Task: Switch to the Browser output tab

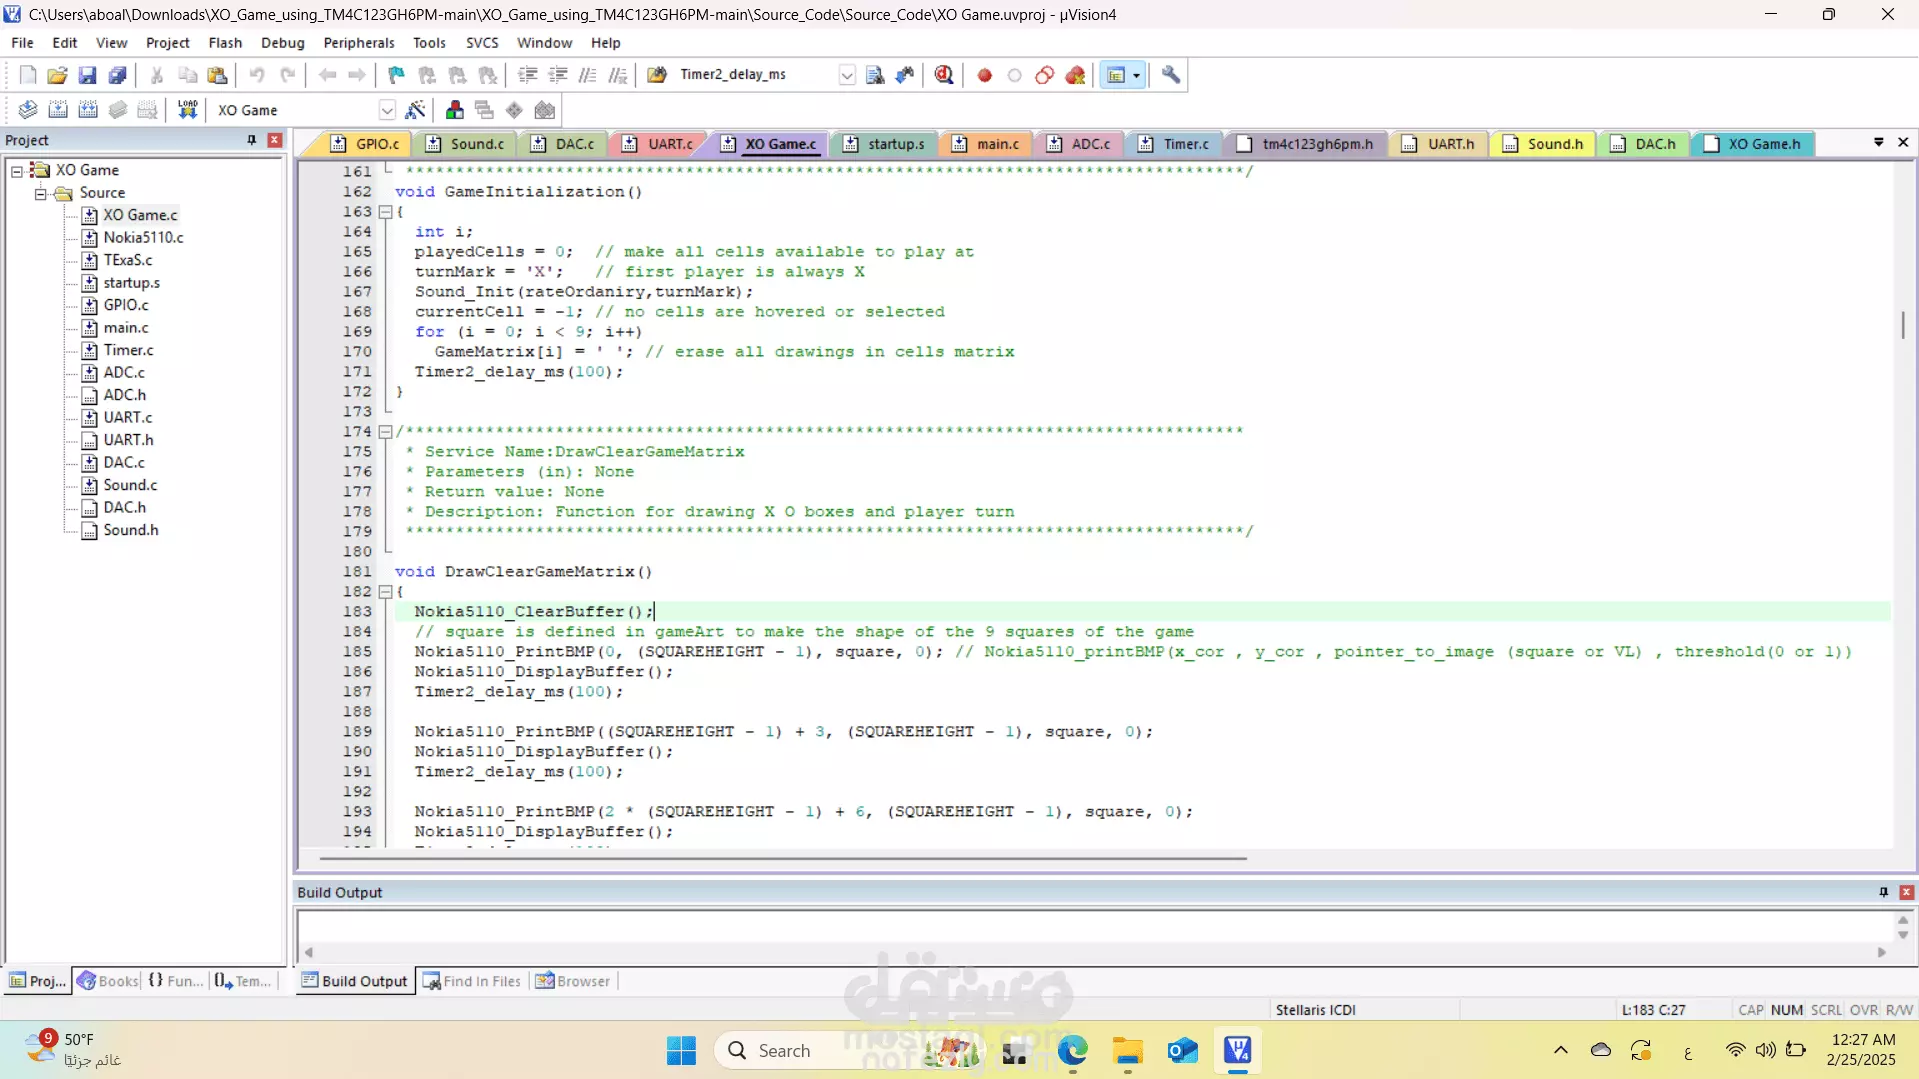Action: (573, 981)
